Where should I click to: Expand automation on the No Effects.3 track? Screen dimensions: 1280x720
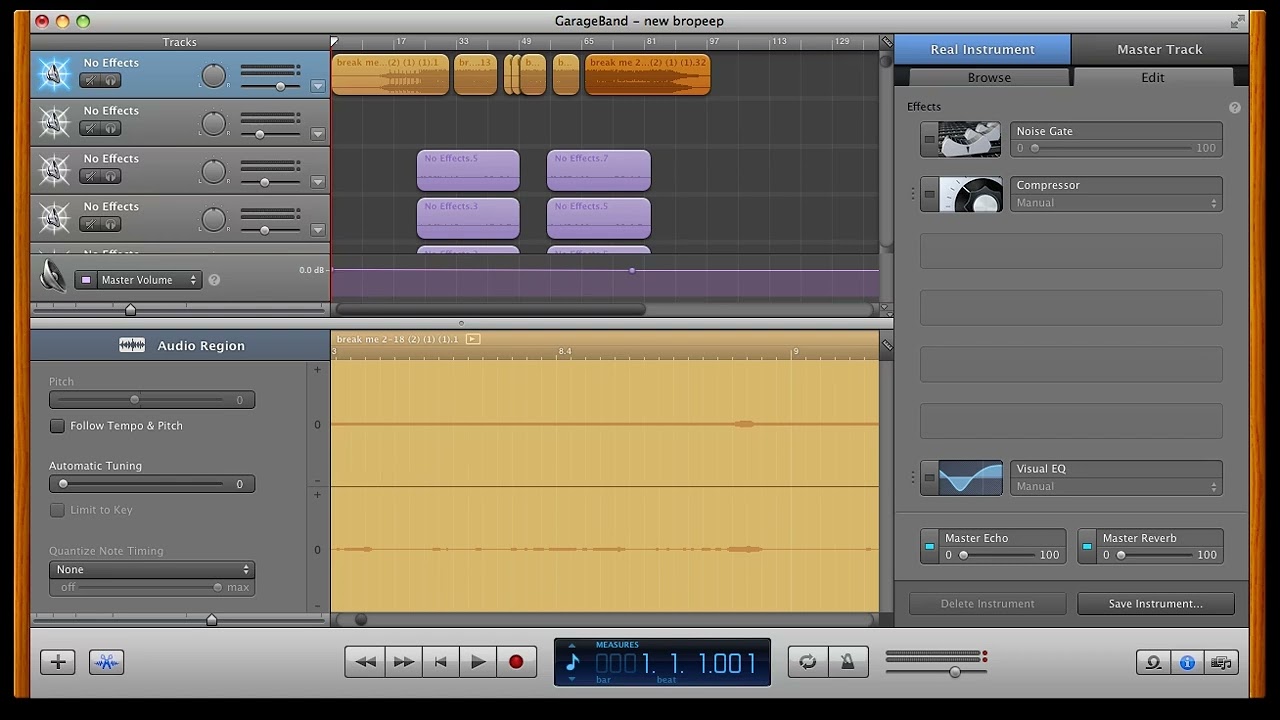coord(318,230)
